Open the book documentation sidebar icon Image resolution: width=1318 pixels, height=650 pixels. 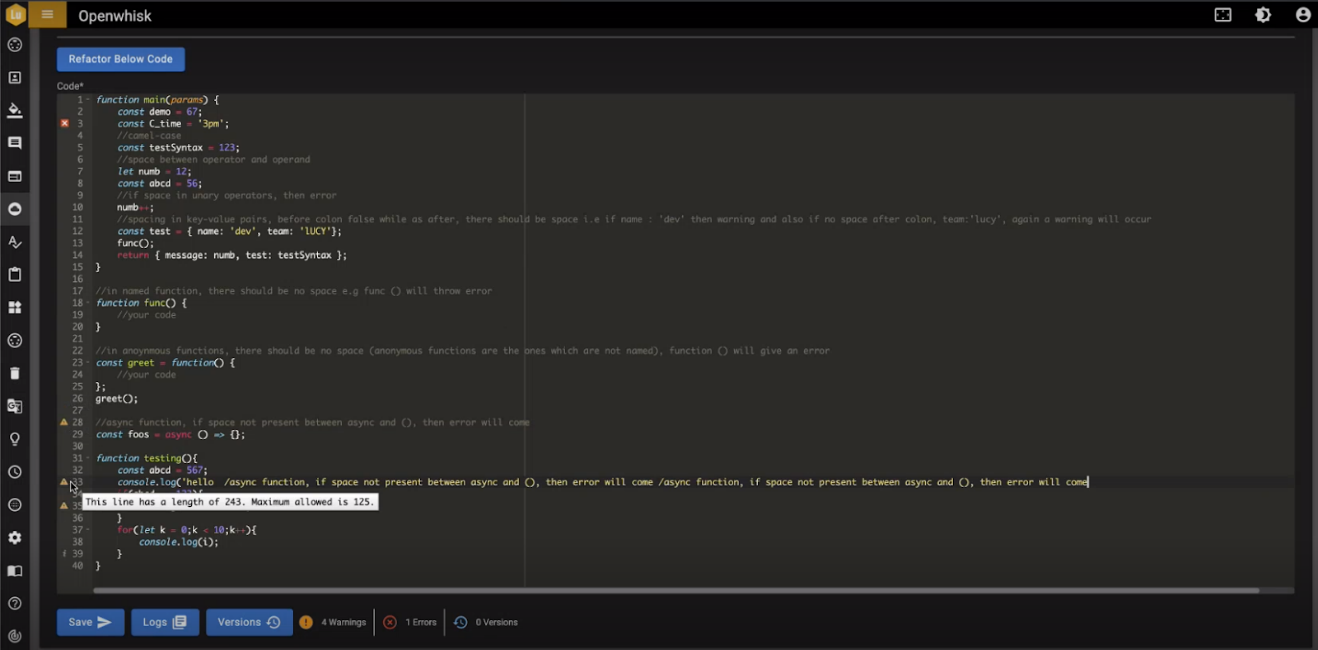coord(15,571)
